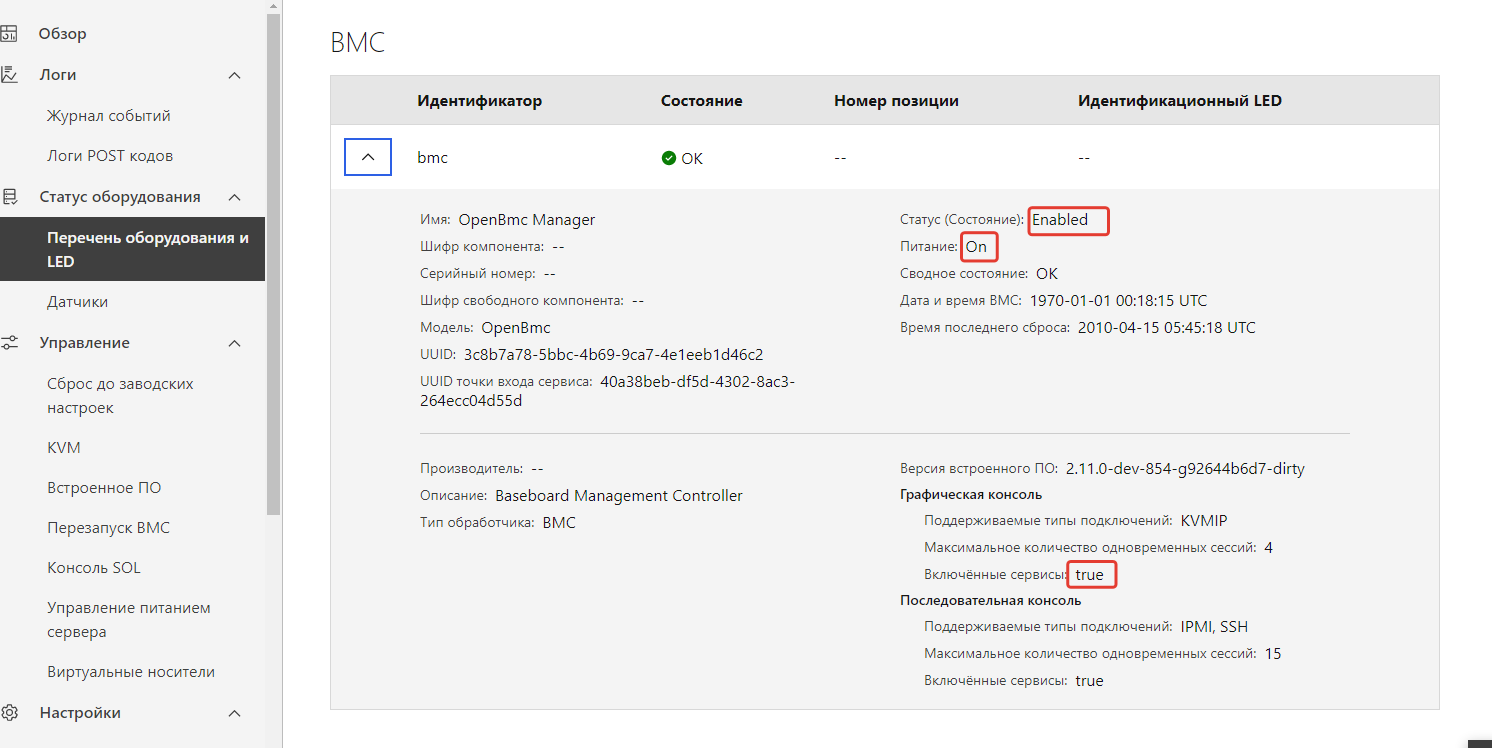
Task: Open Виртуальные носители page
Action: coord(131,671)
